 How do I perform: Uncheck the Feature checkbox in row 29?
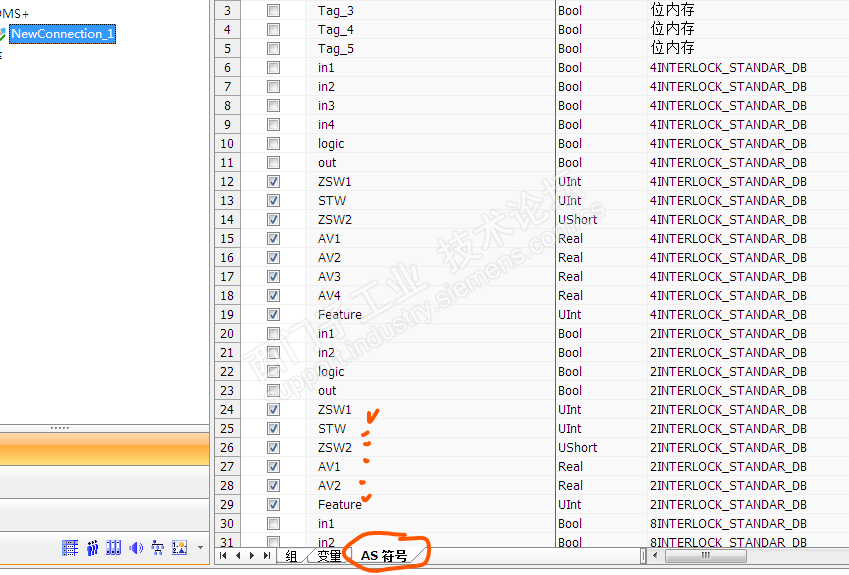point(273,505)
